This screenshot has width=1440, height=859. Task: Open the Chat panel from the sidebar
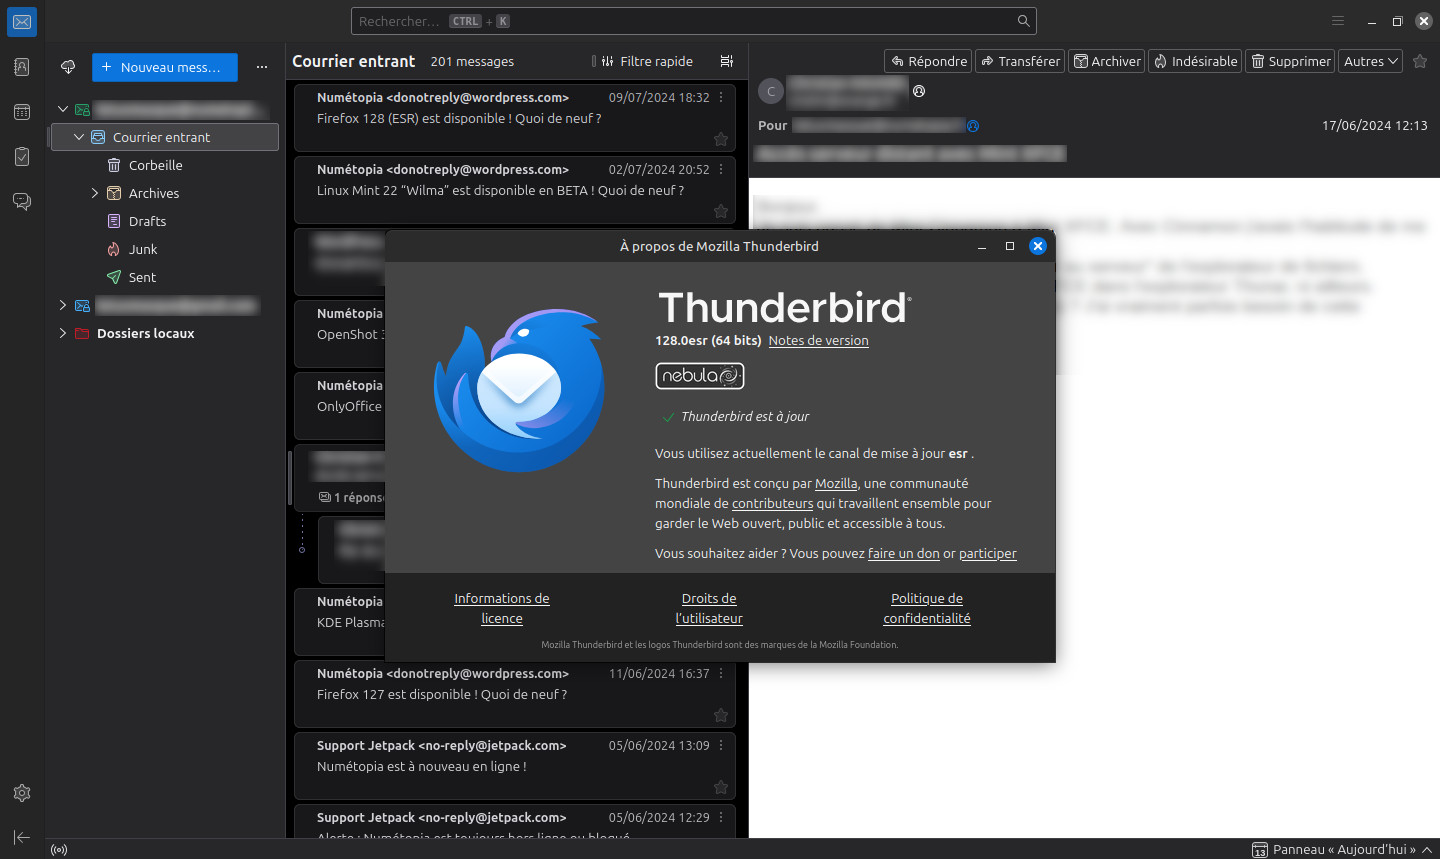pos(22,201)
